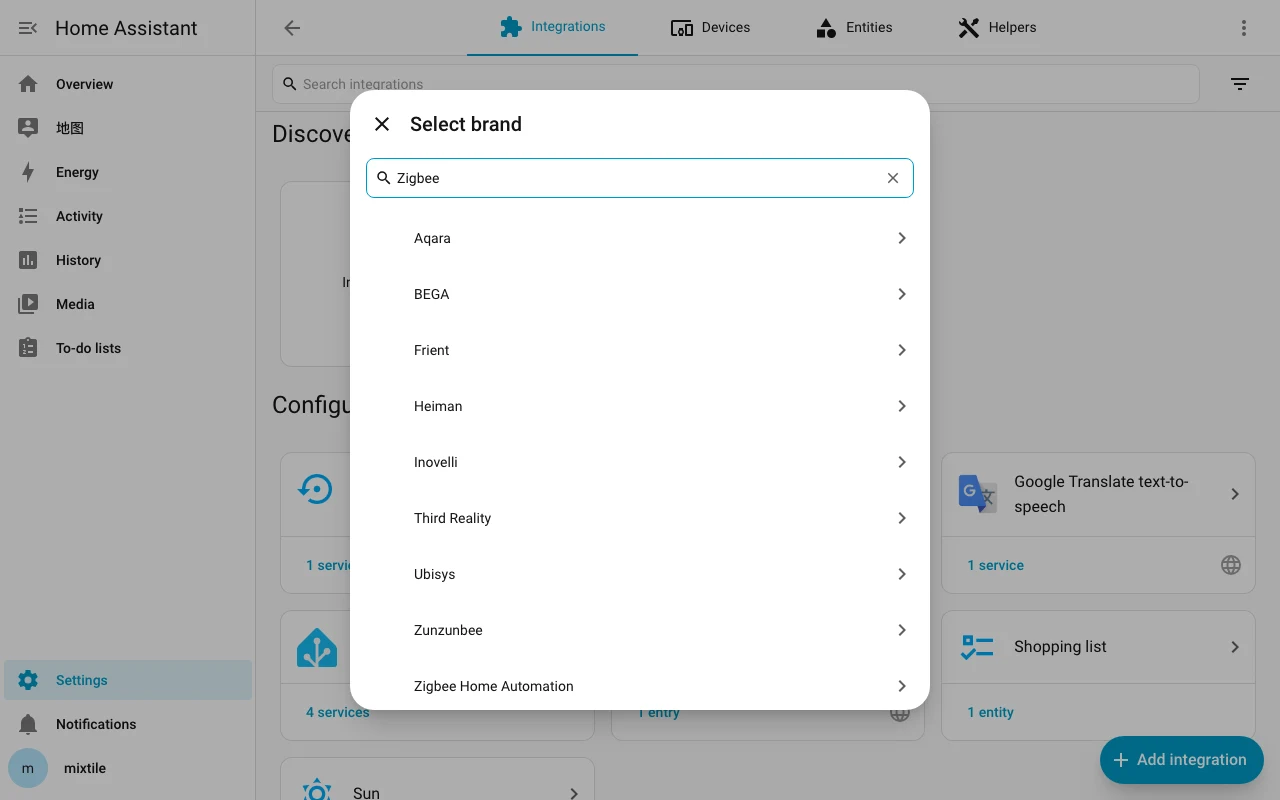Open the Aqara brand entry

point(640,238)
